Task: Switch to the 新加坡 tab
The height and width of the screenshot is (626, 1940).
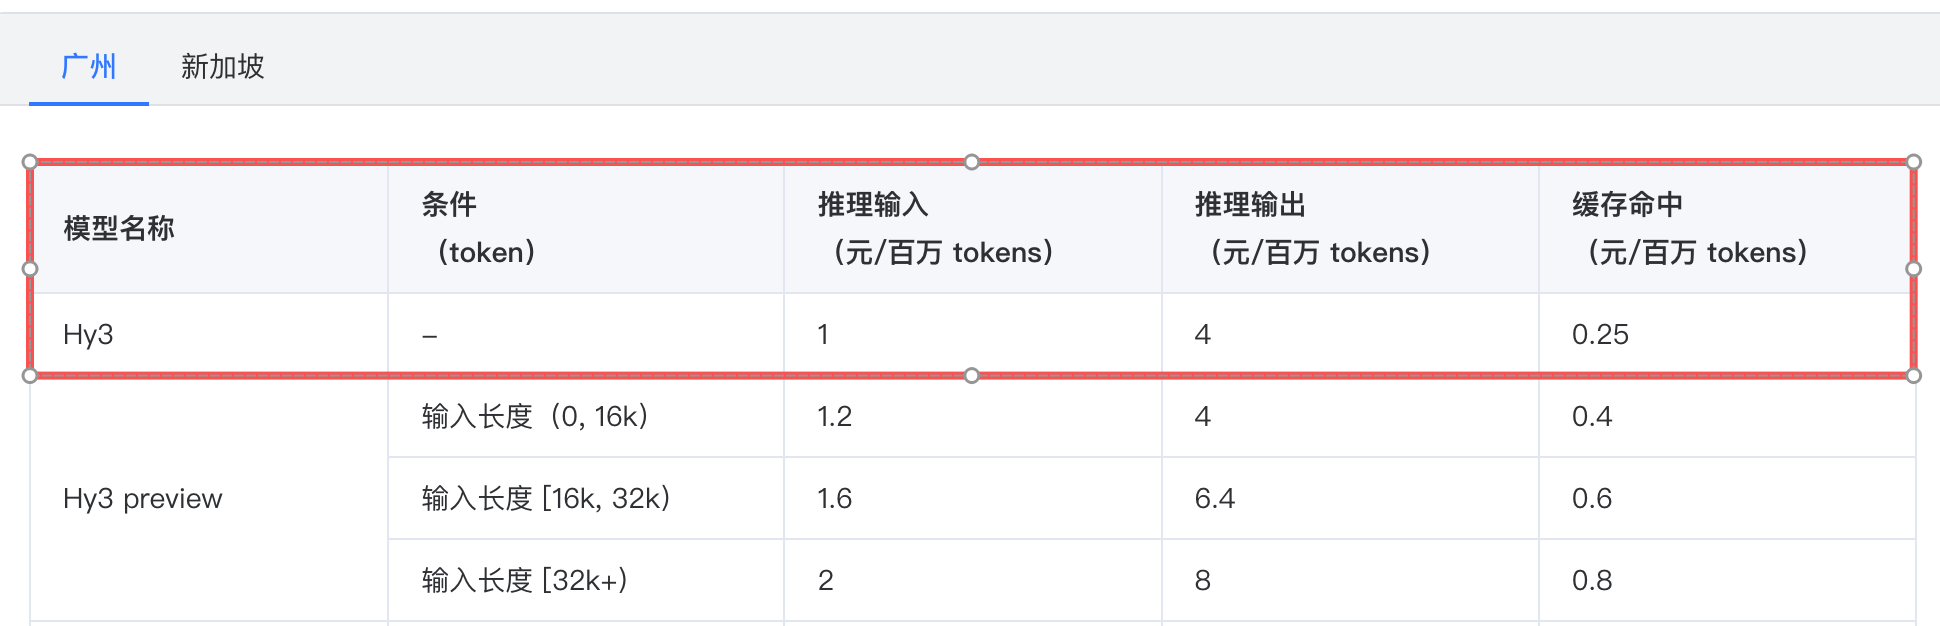Action: coord(222,67)
